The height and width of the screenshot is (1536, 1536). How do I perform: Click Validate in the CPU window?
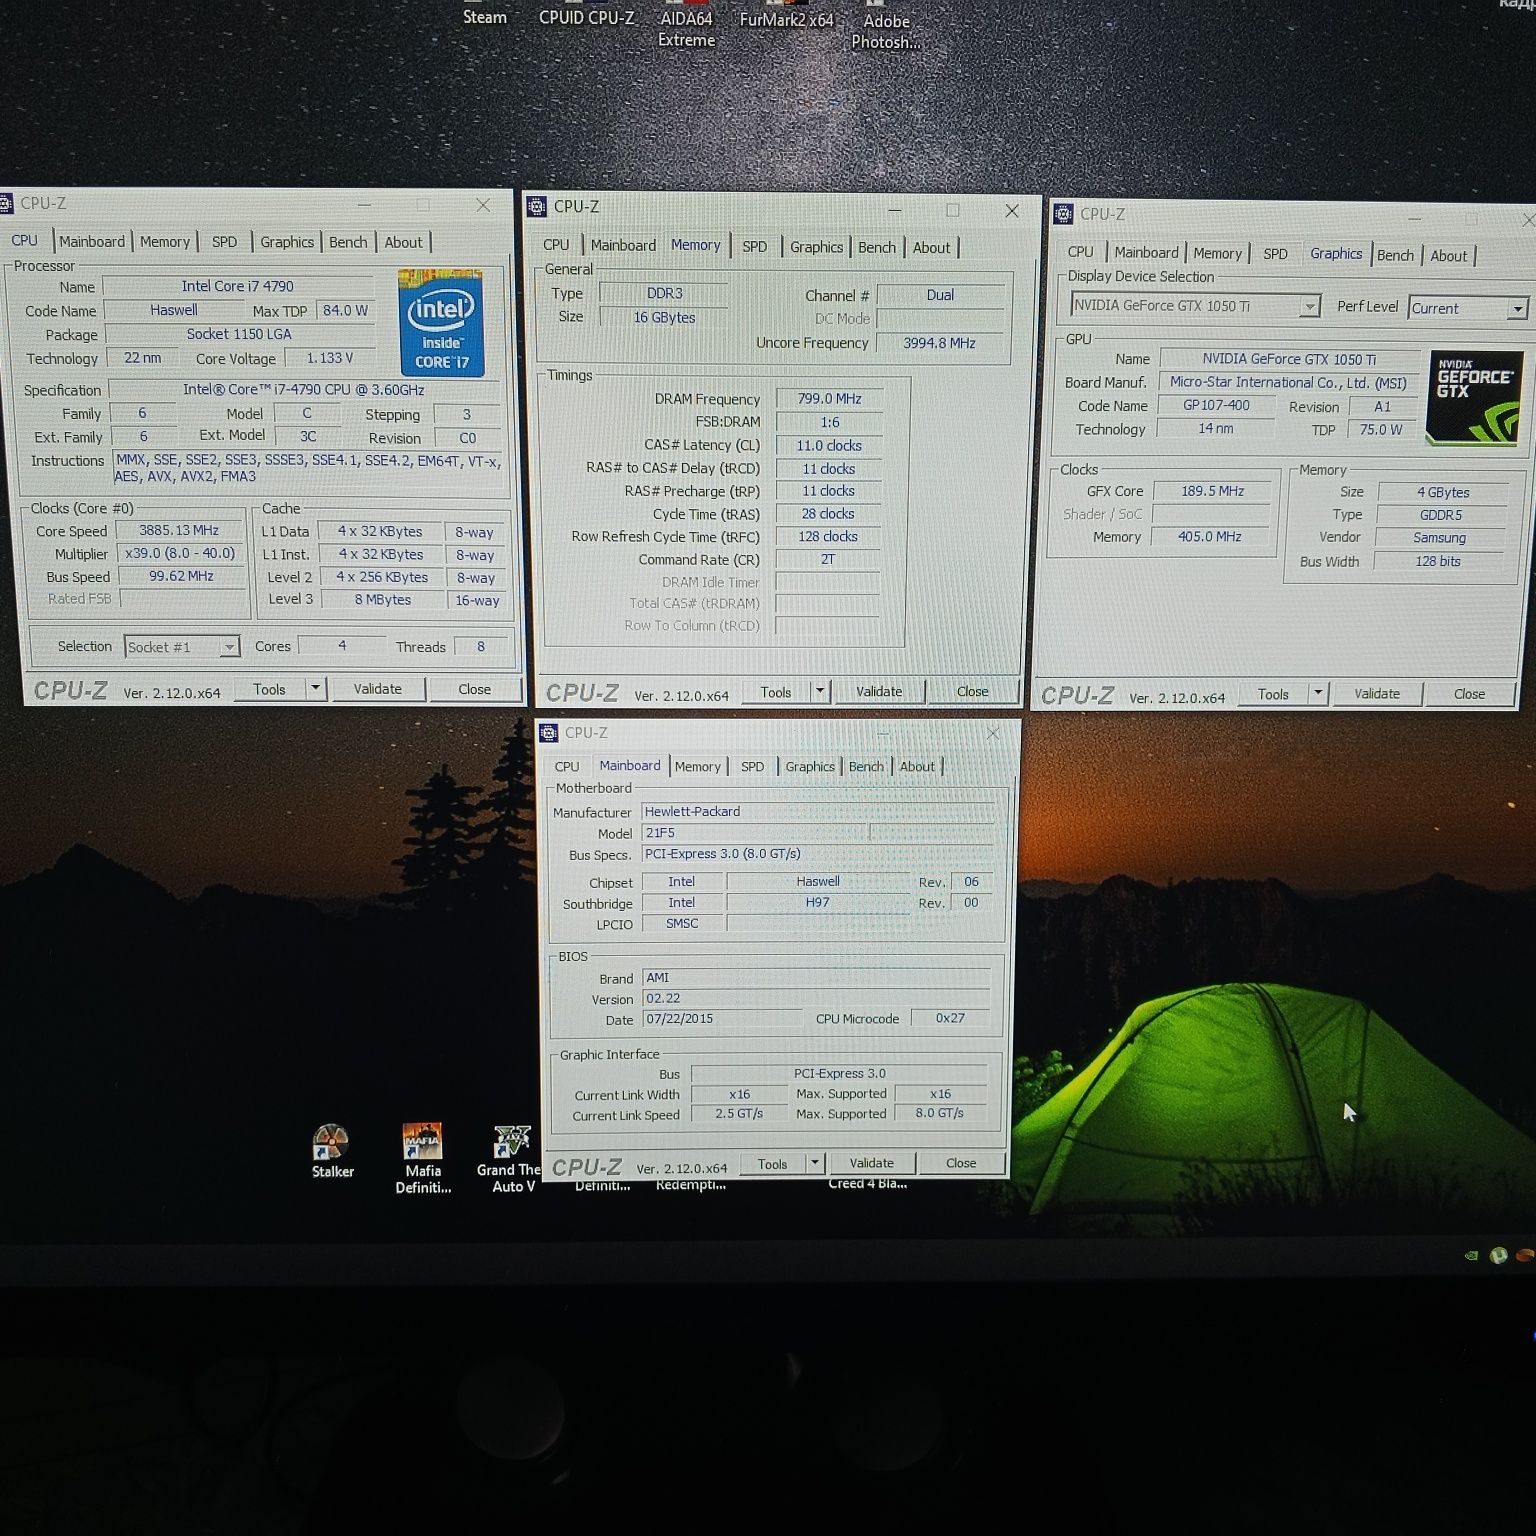pyautogui.click(x=378, y=689)
